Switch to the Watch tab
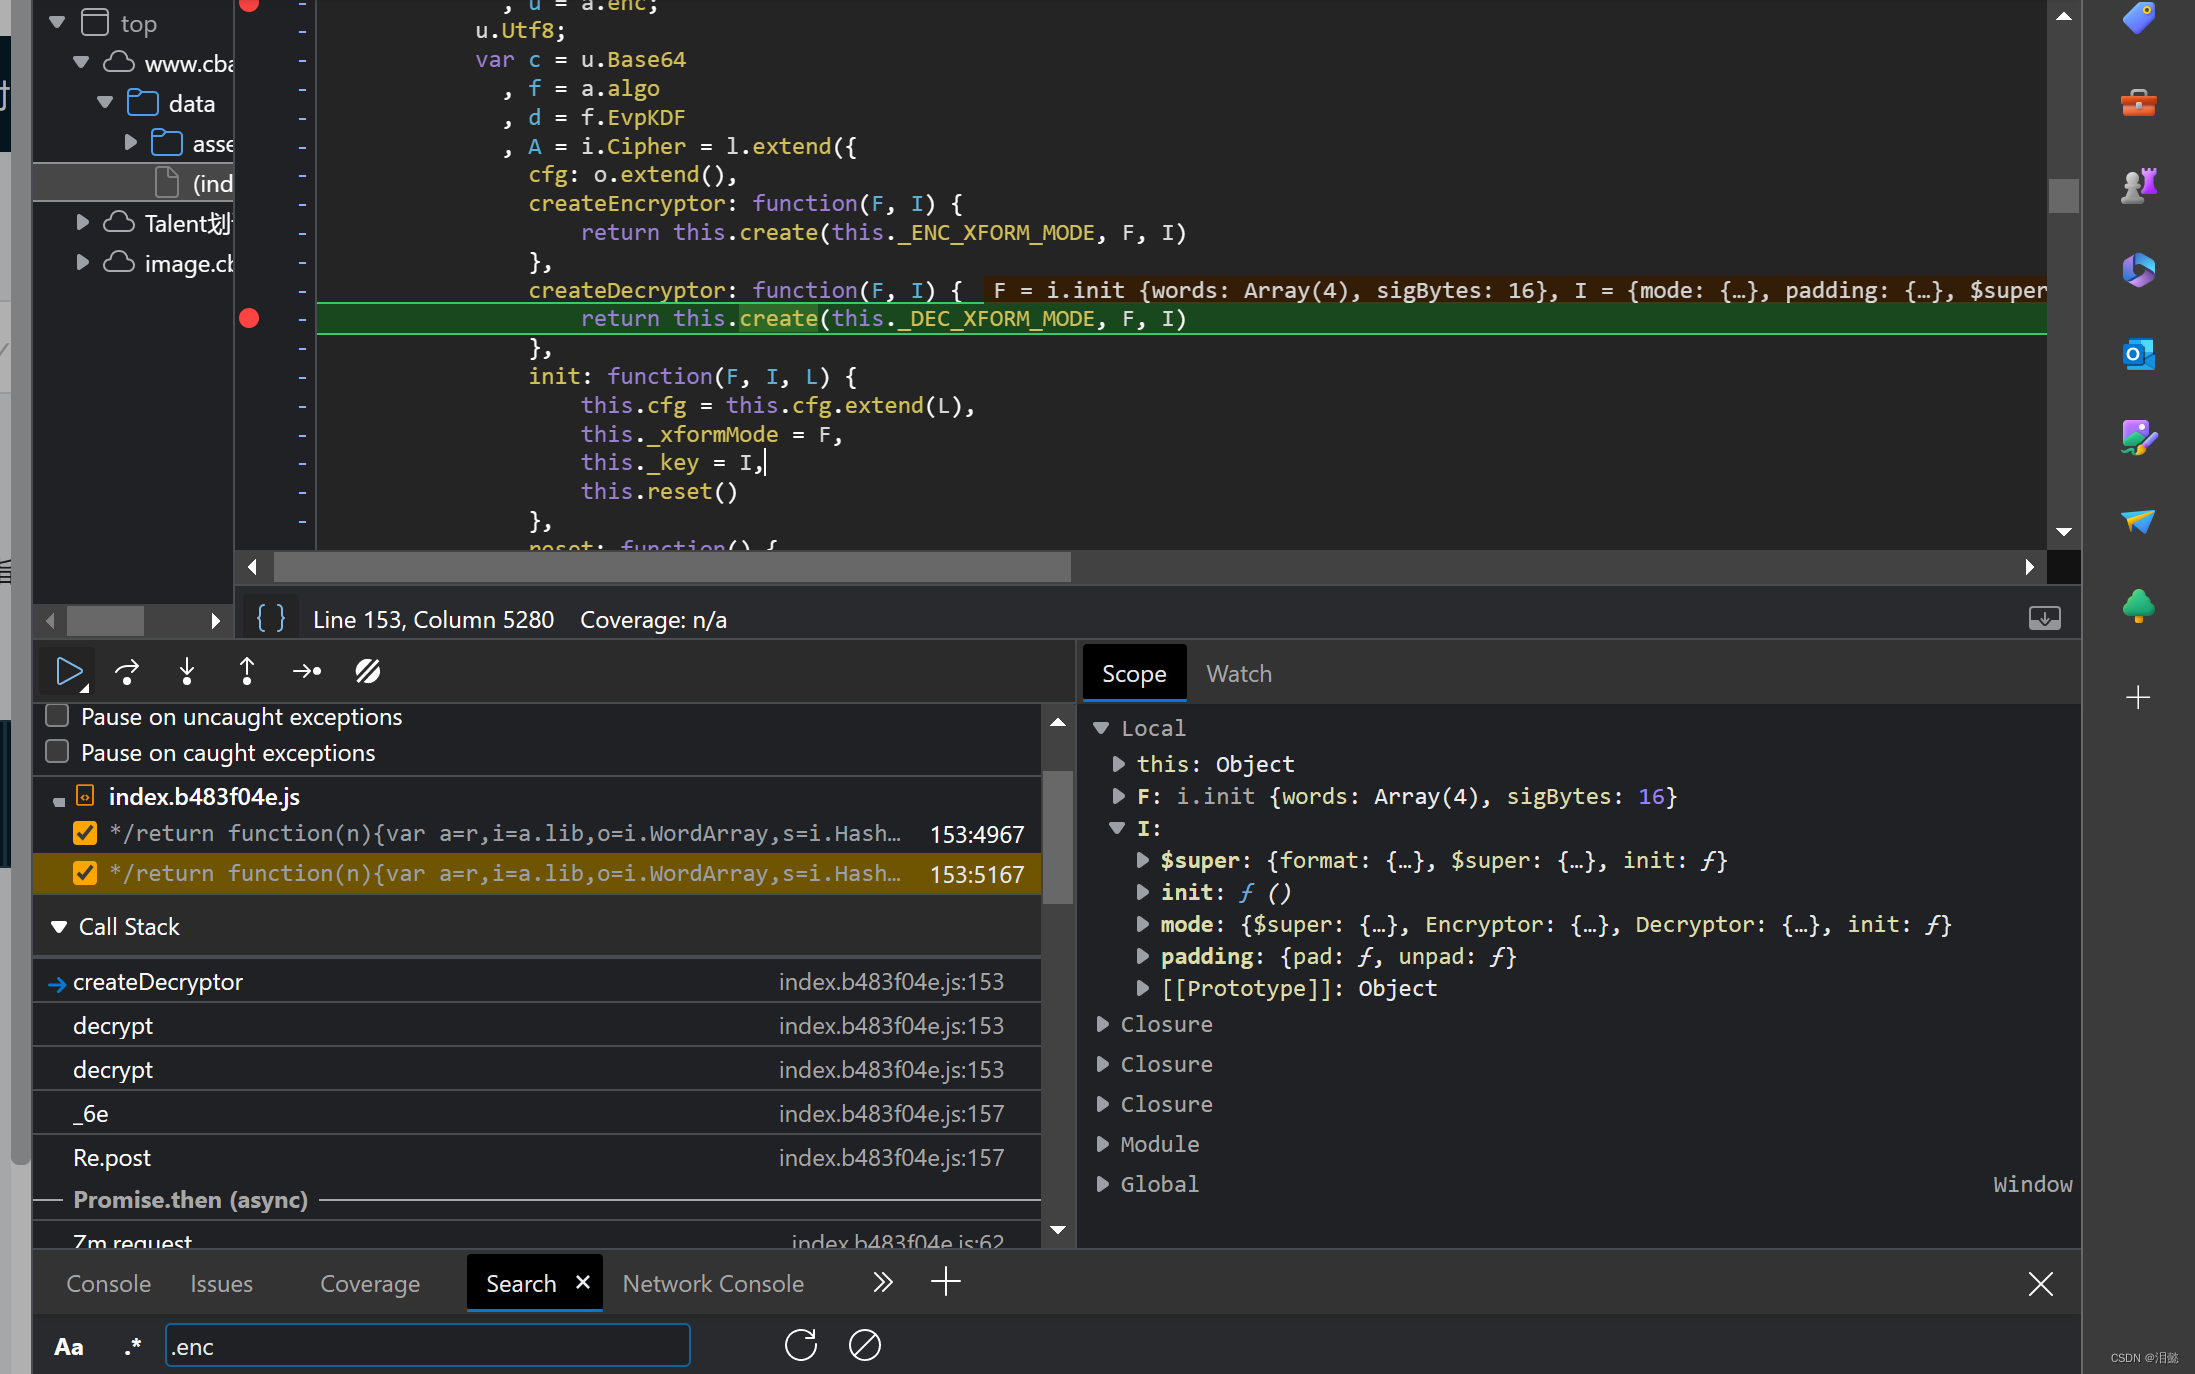The width and height of the screenshot is (2195, 1374). pos(1241,673)
